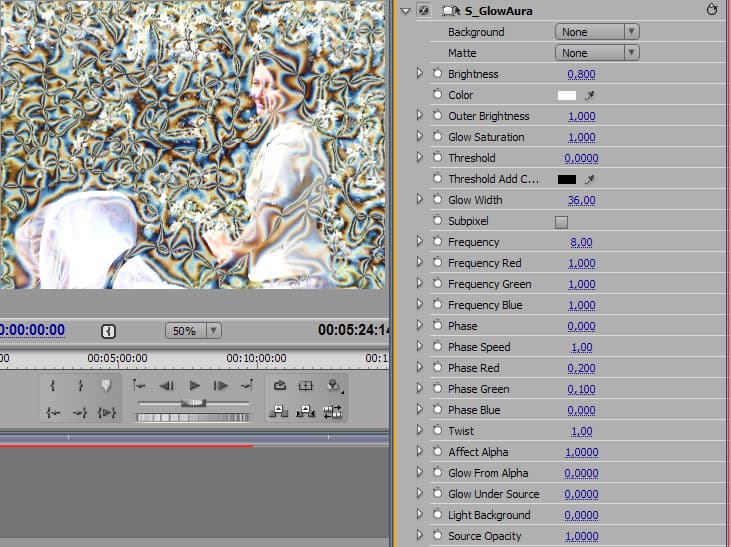This screenshot has height=547, width=731.
Task: Toggle animation stopwatch for Twist
Action: (x=437, y=430)
